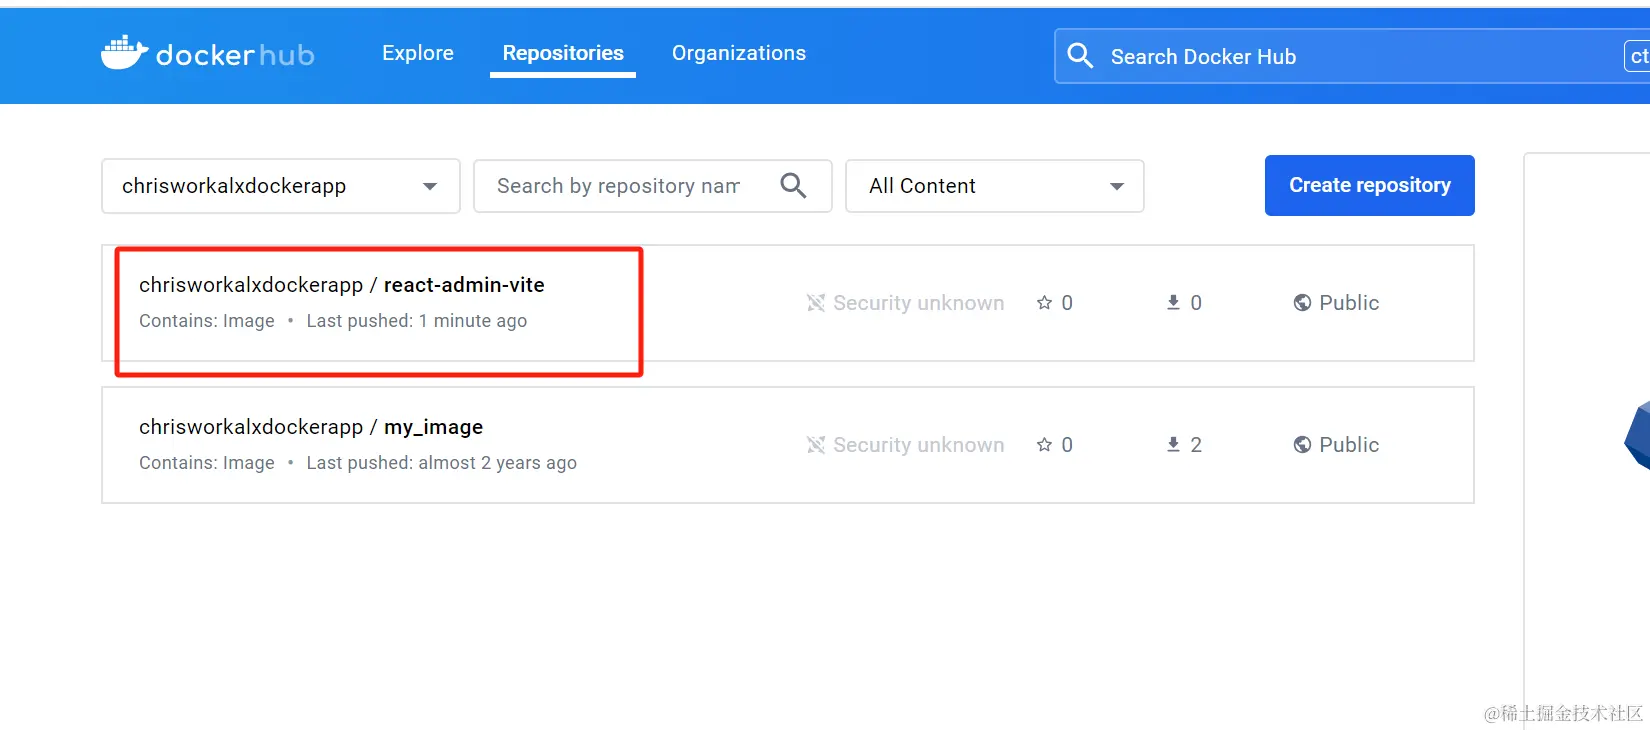Expand the All Content filter dropdown
This screenshot has width=1650, height=730.
pos(995,186)
